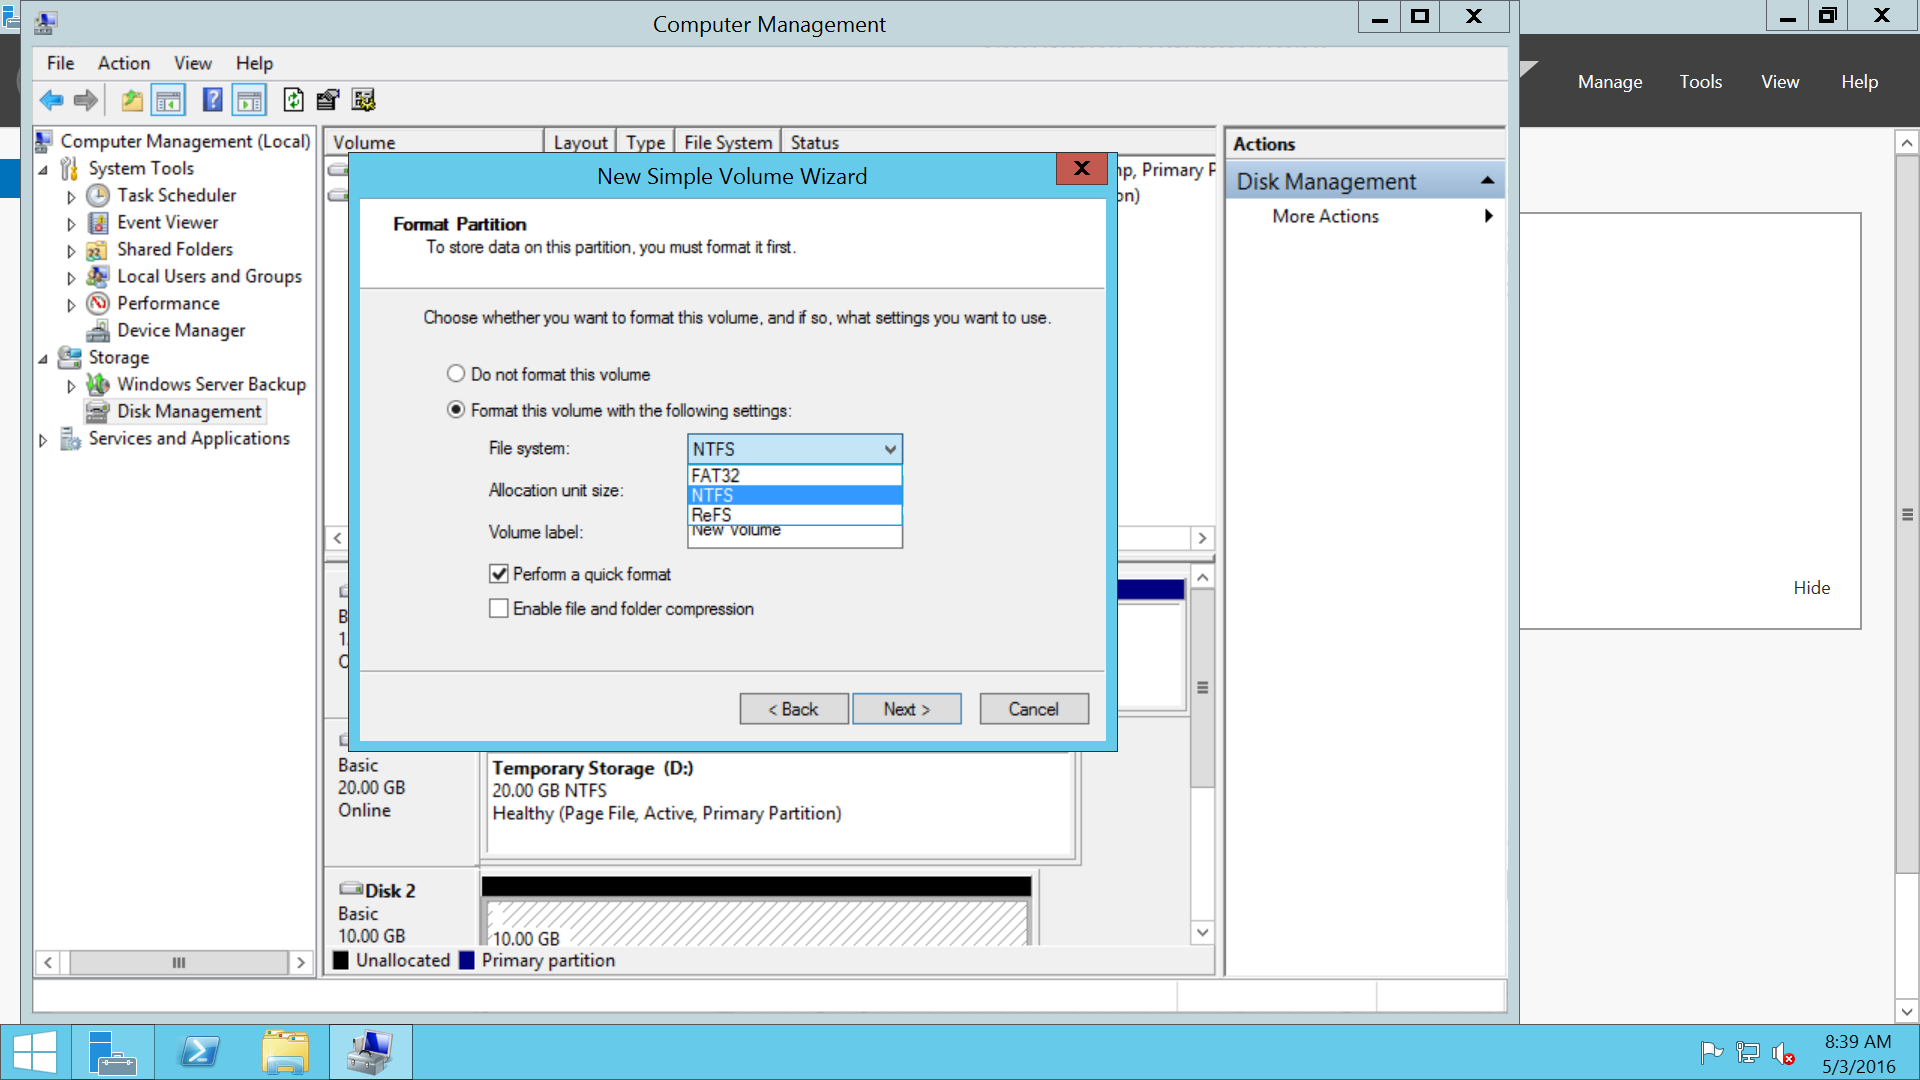Click the Local Users and Groups icon
The image size is (1920, 1080).
coord(98,276)
